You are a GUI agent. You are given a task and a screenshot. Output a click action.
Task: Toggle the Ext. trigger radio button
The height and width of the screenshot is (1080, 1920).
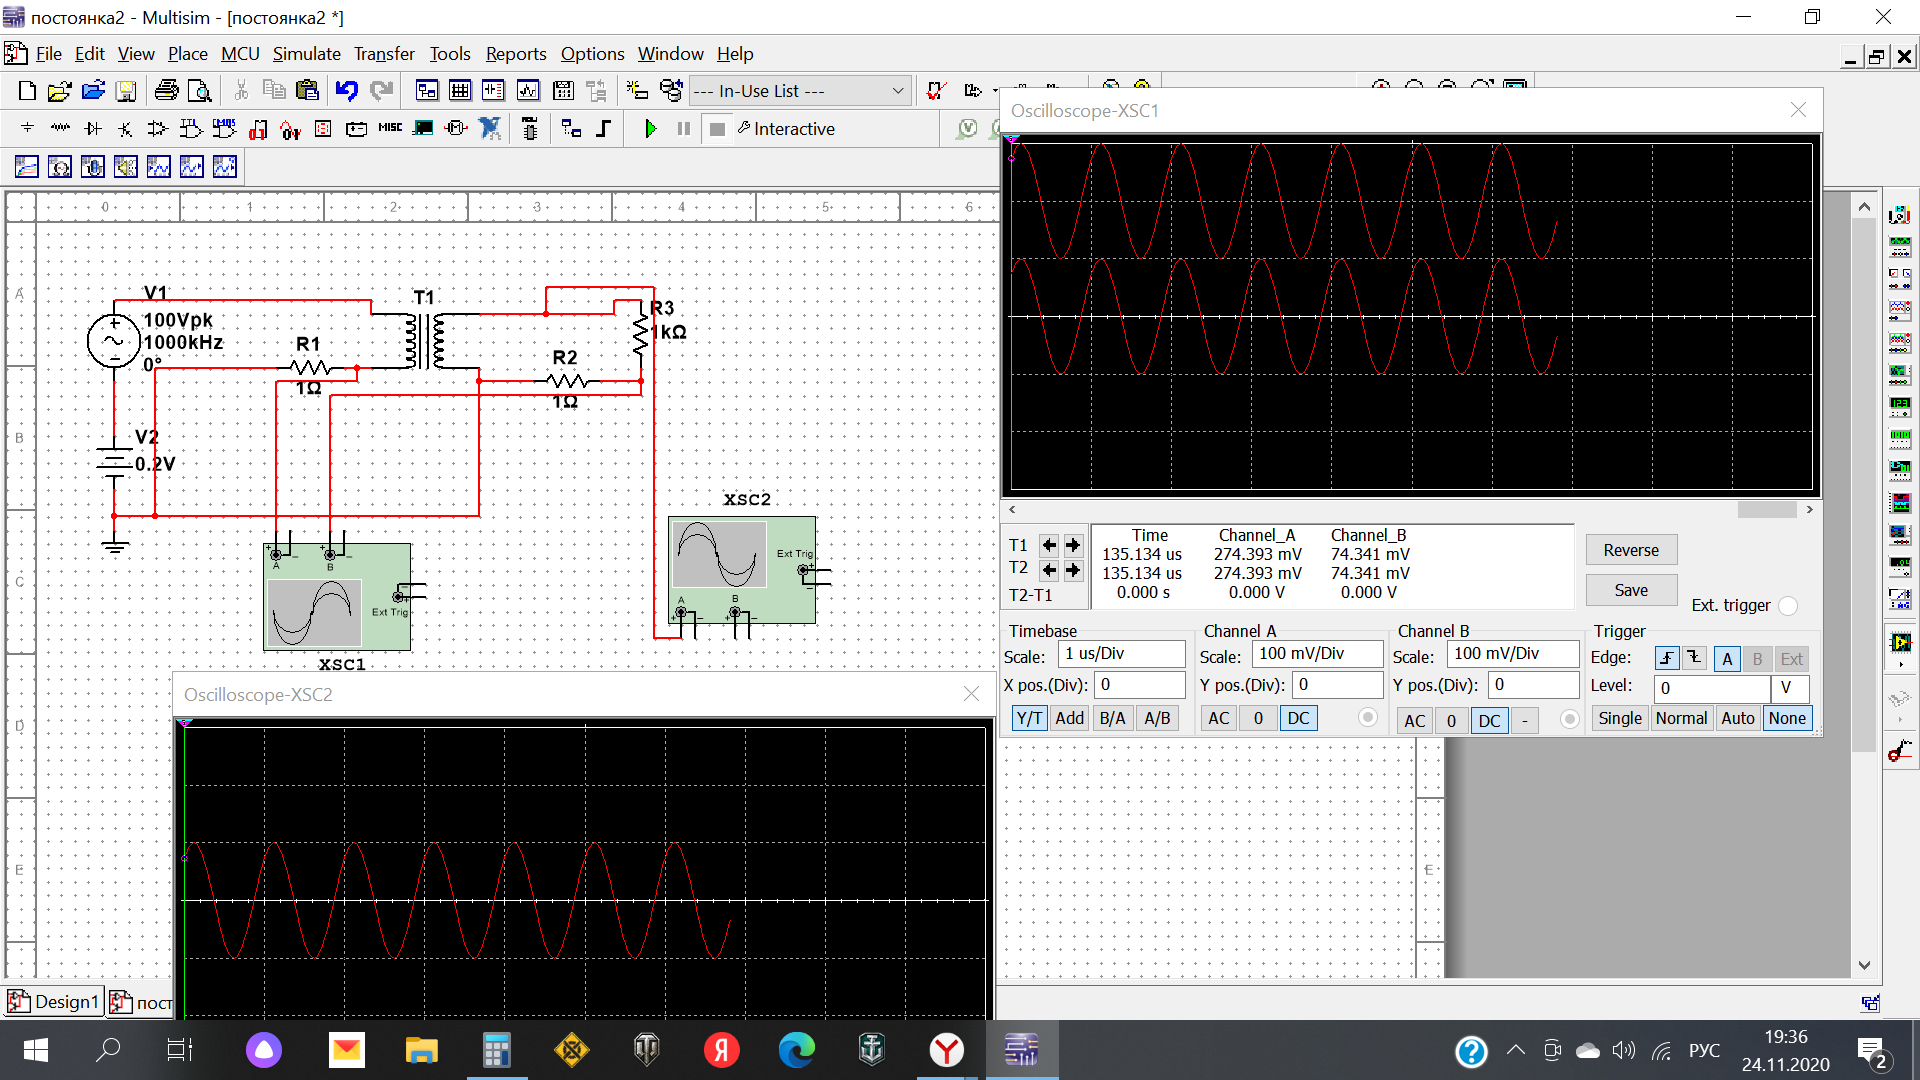[1788, 606]
